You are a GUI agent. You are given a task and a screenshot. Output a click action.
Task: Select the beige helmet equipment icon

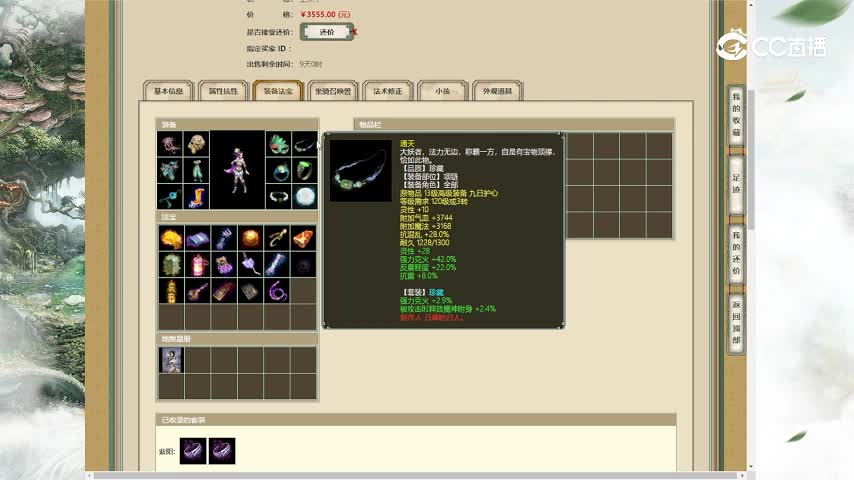196,144
